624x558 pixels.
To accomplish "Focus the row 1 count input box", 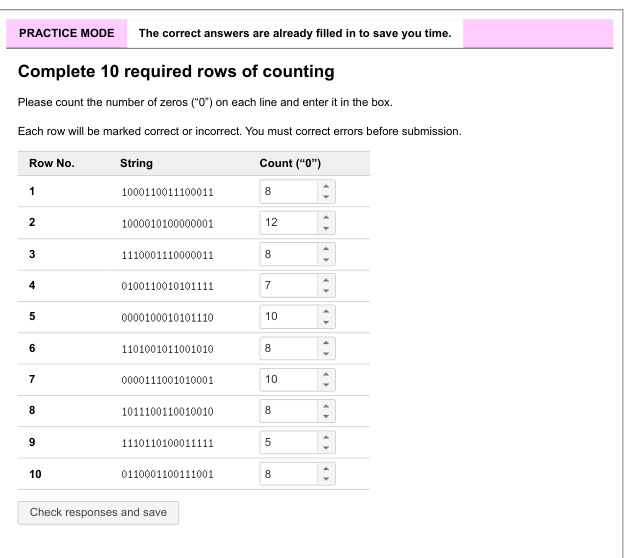I will coord(286,190).
